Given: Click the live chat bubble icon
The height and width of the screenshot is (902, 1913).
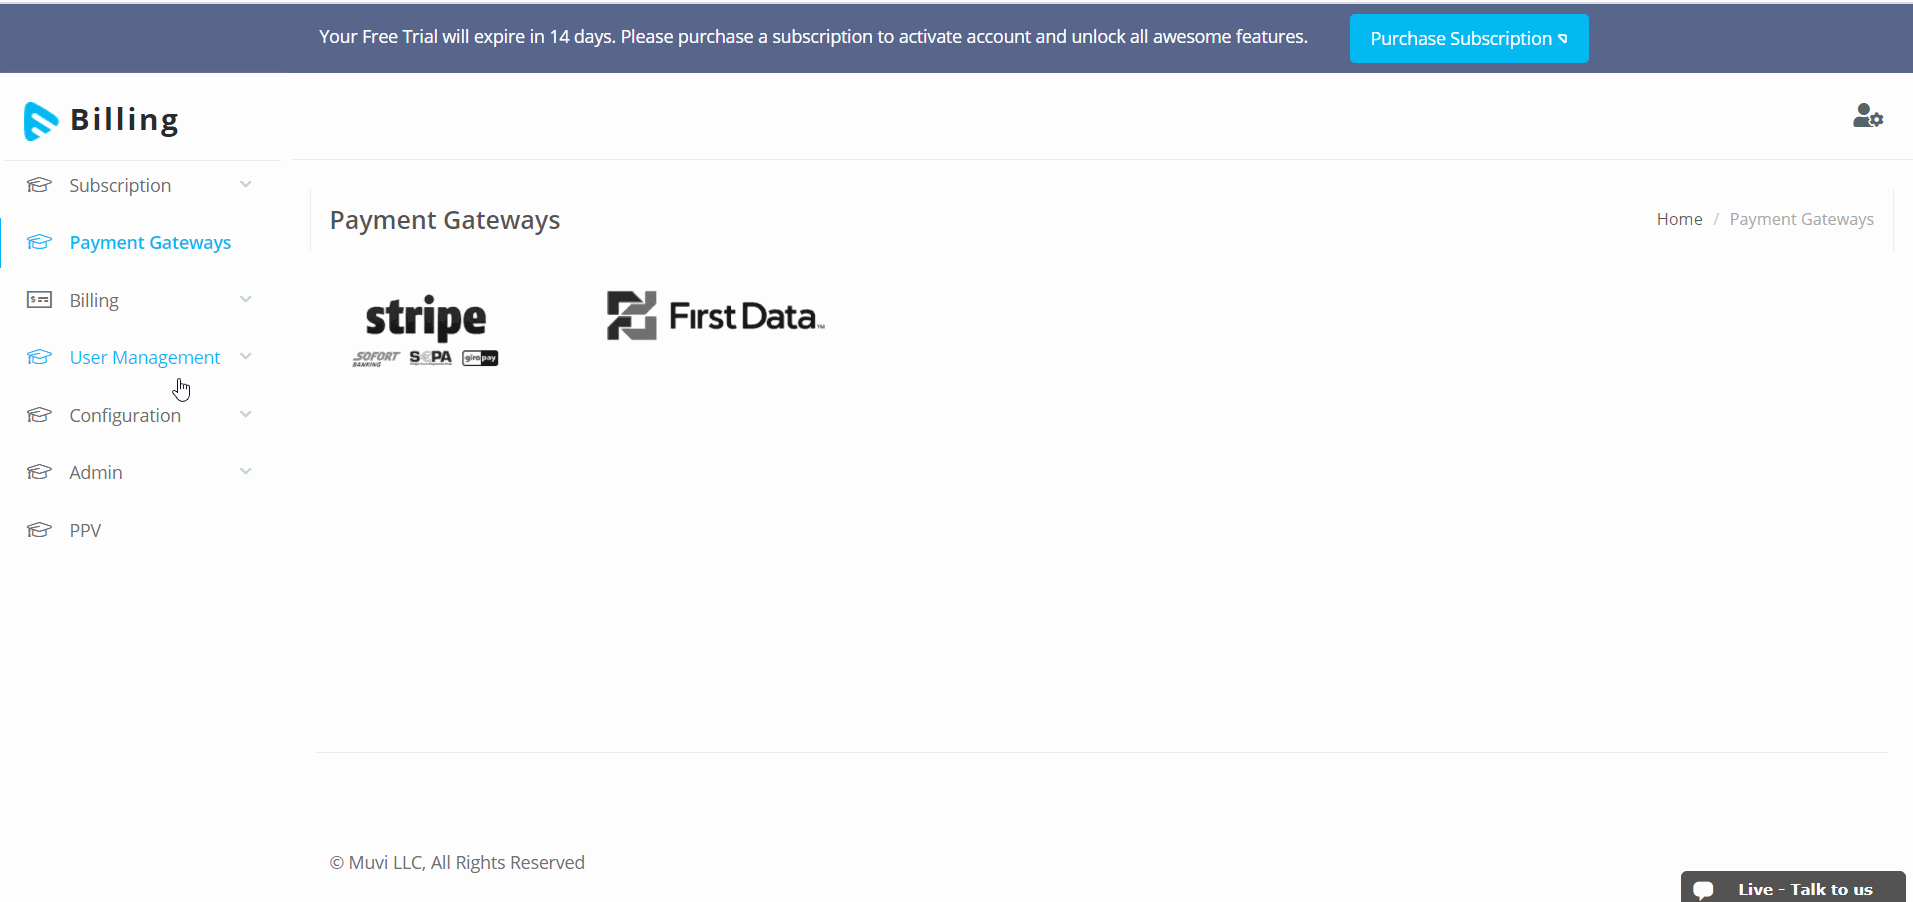Looking at the screenshot, I should pyautogui.click(x=1704, y=889).
